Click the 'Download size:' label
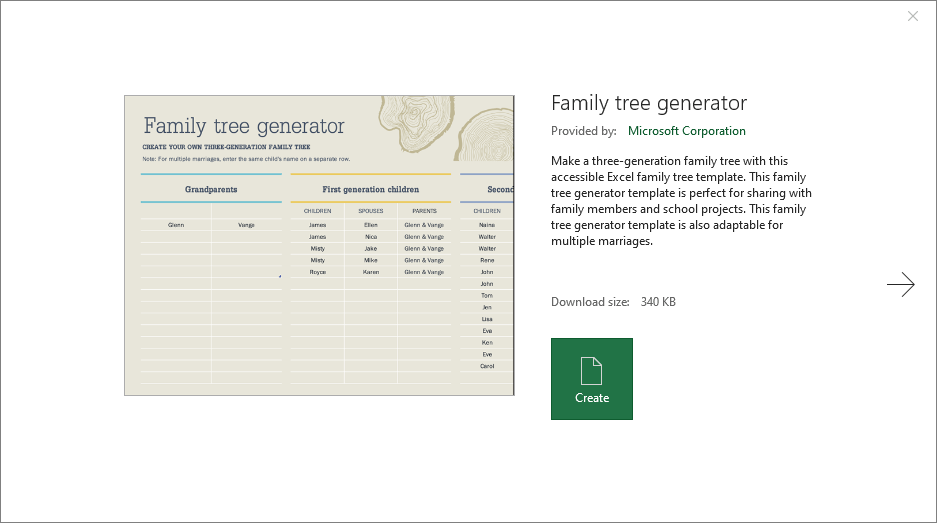Image resolution: width=937 pixels, height=523 pixels. click(590, 302)
